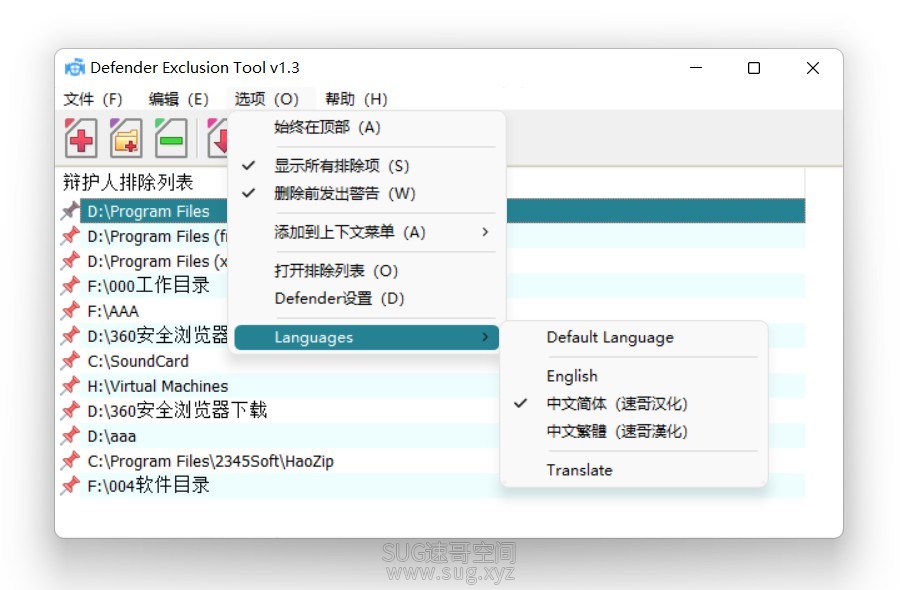Click the pin icon of selected D:\Program Files row
Image resolution: width=900 pixels, height=590 pixels.
coord(70,211)
